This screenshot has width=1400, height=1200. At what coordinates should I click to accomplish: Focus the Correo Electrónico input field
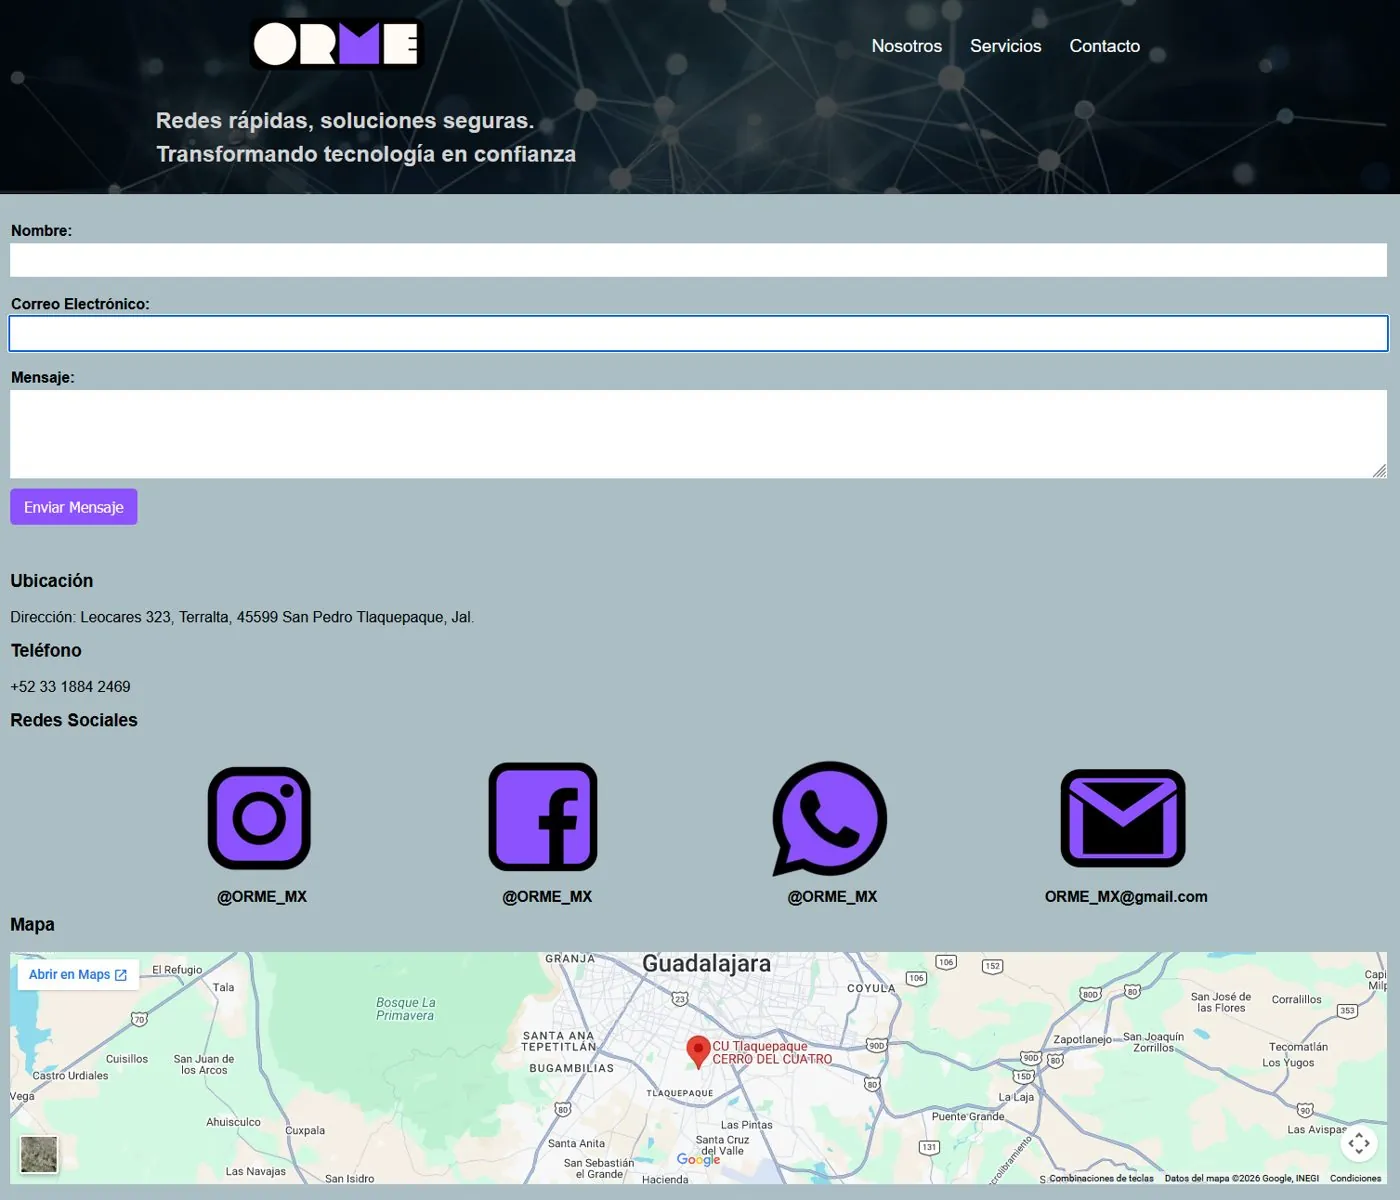[698, 334]
